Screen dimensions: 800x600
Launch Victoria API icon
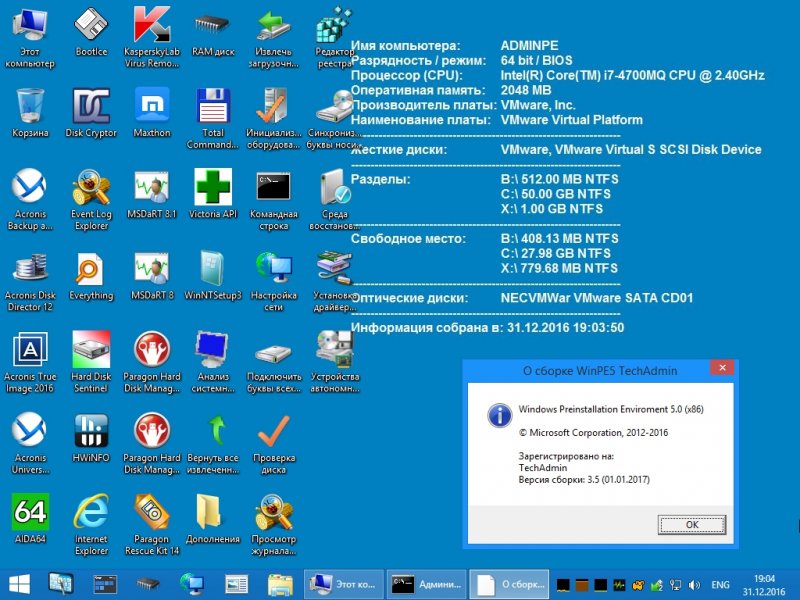pyautogui.click(x=213, y=194)
